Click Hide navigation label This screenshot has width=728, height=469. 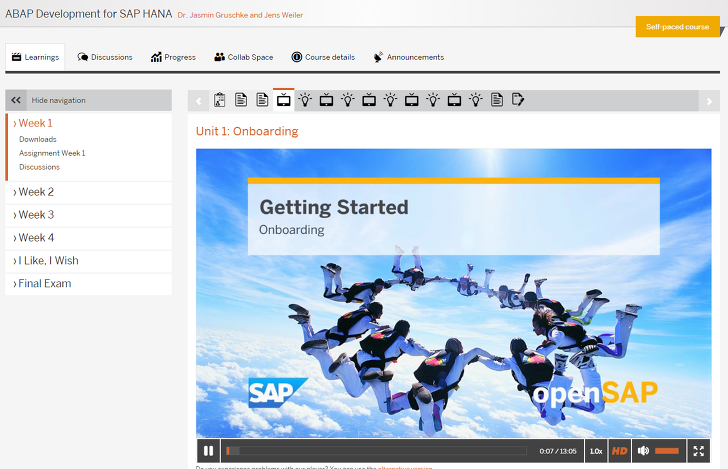click(58, 100)
